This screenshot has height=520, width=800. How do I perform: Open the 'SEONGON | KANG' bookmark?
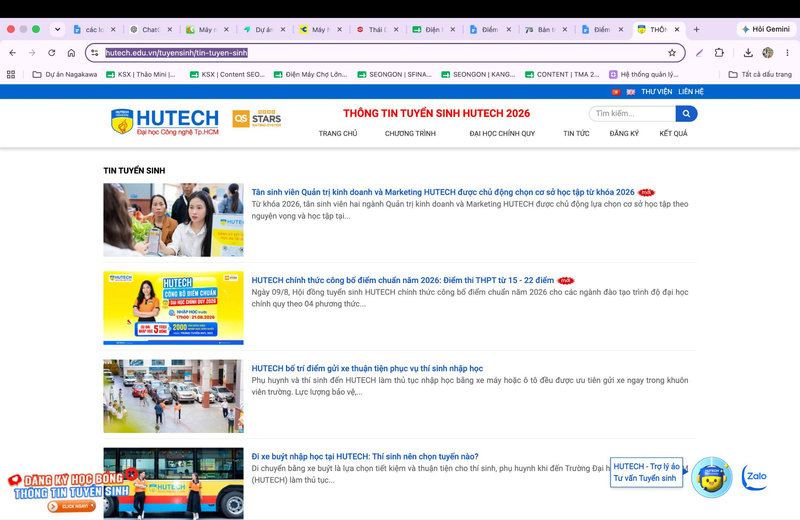click(478, 75)
